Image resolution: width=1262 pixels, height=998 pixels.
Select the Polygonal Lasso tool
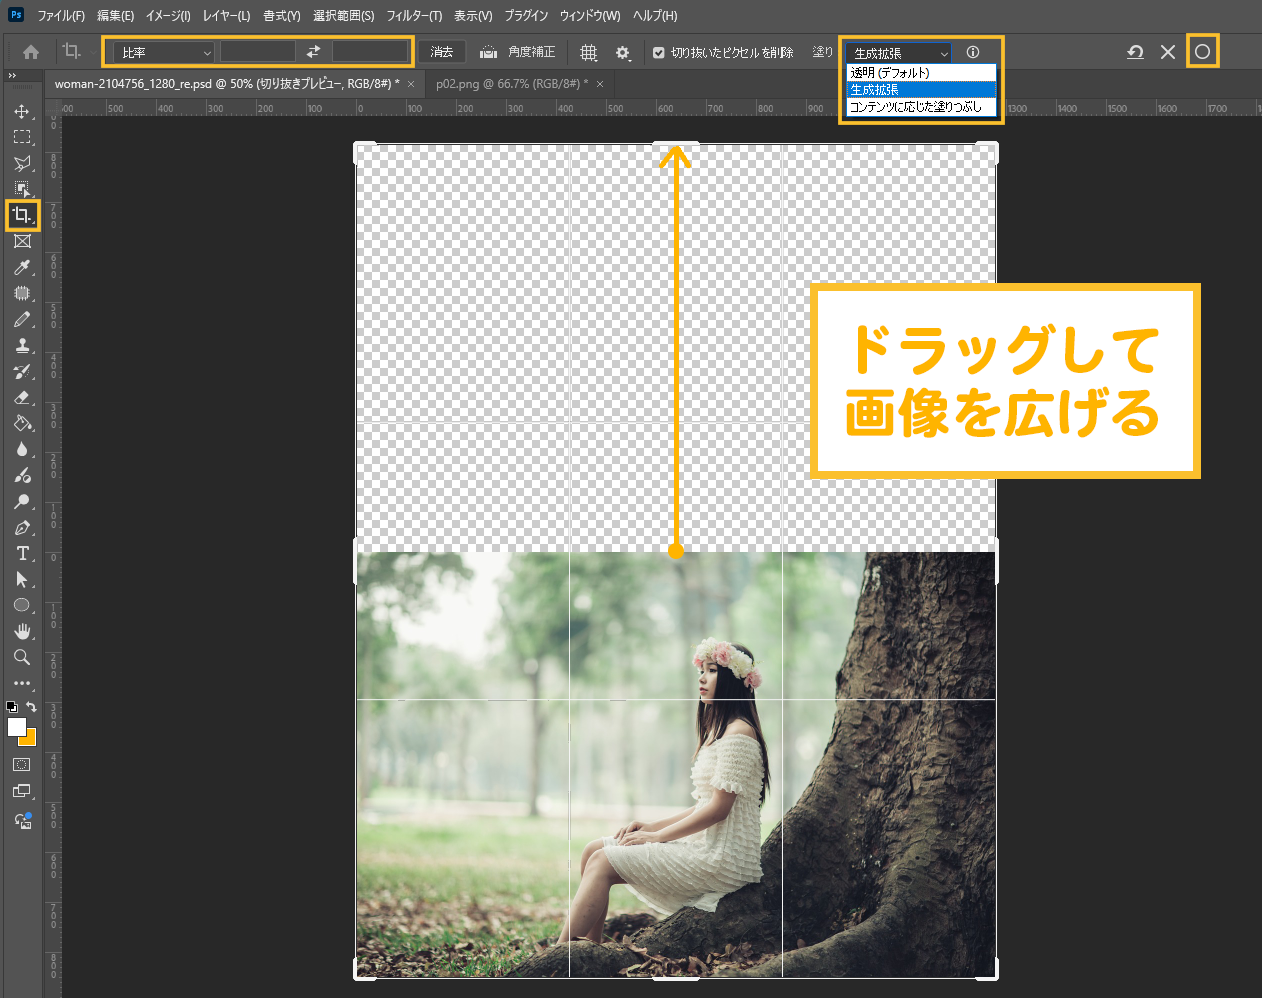(22, 163)
